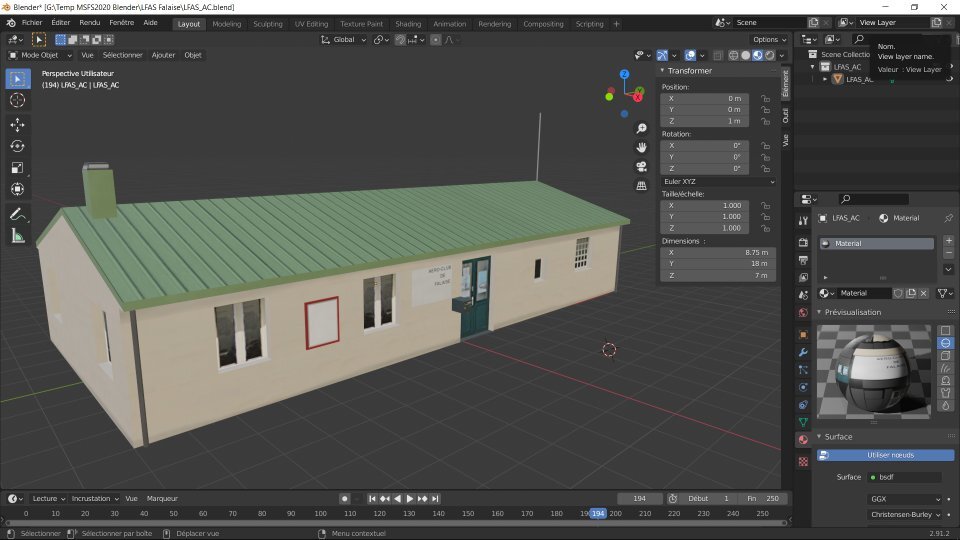Jump to the timeline end frame
The height and width of the screenshot is (540, 960).
coord(436,498)
